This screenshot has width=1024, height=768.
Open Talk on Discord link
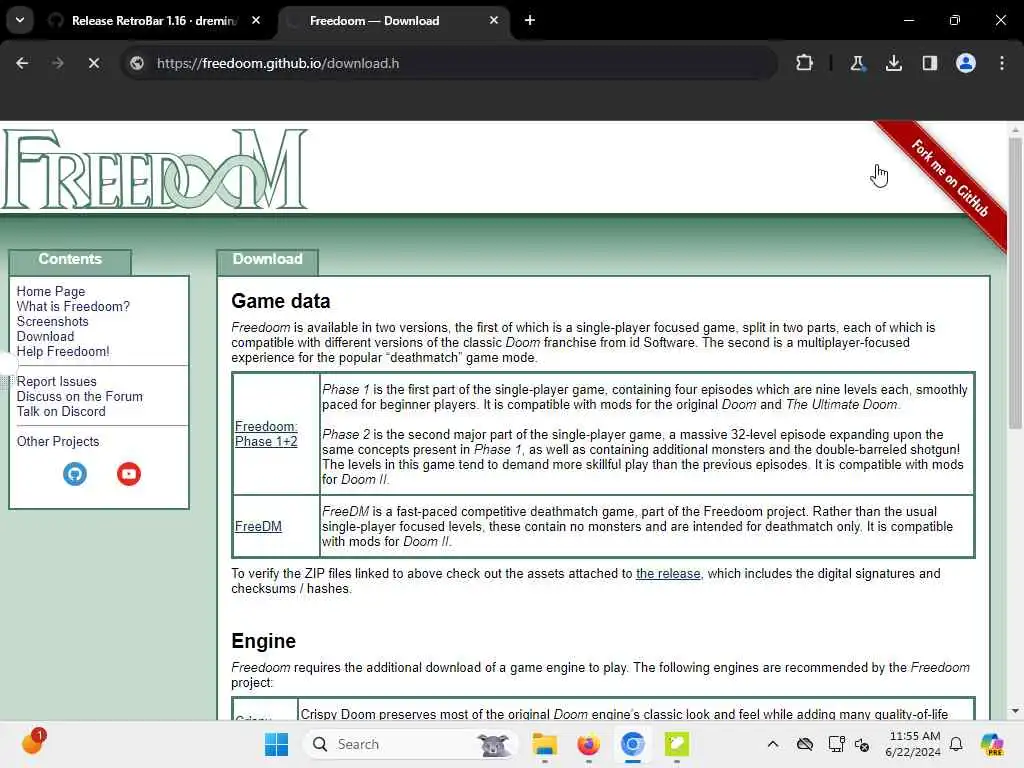coord(61,411)
